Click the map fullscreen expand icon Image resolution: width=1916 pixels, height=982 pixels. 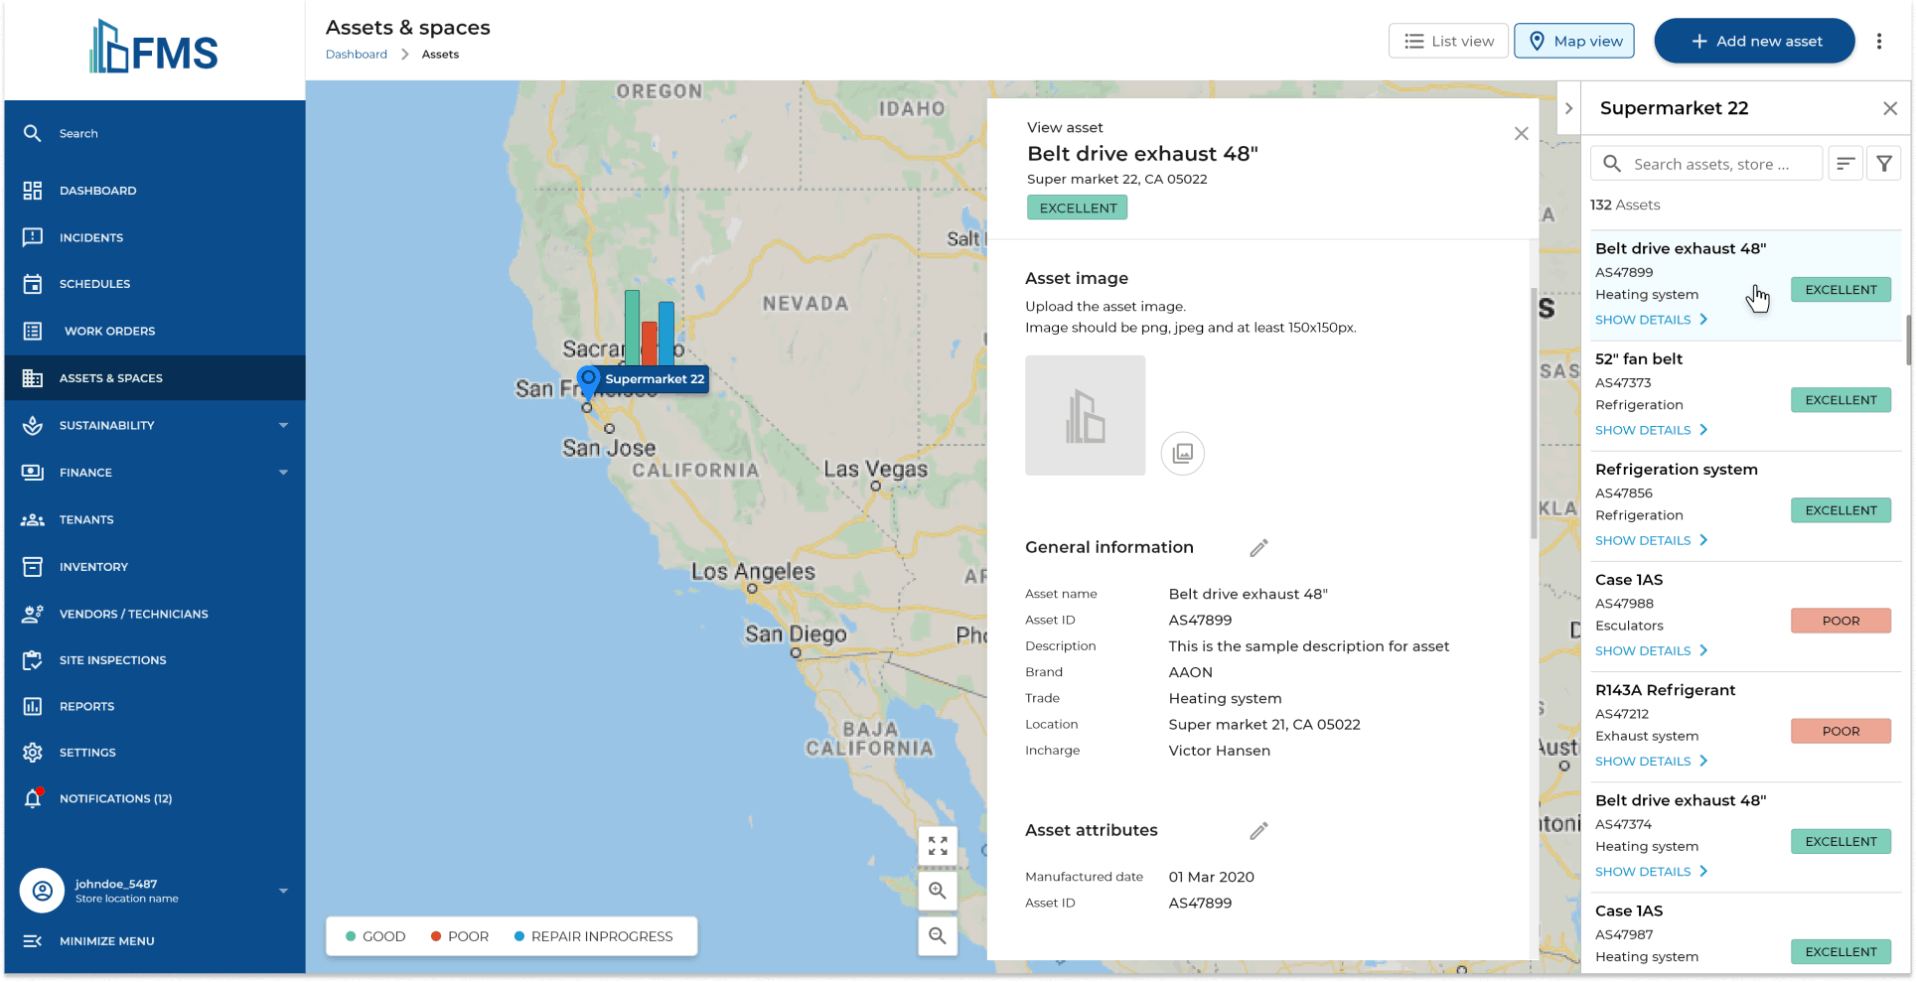937,845
